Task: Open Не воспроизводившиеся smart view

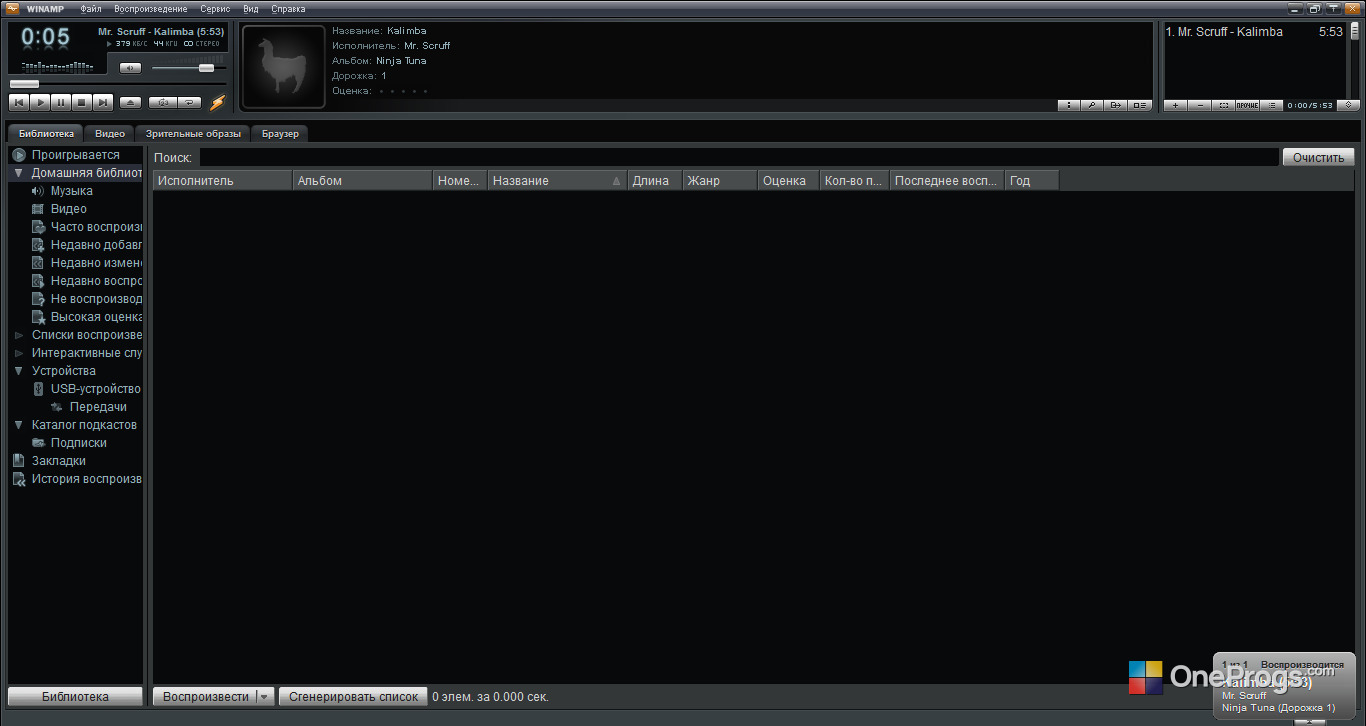Action: (96, 299)
